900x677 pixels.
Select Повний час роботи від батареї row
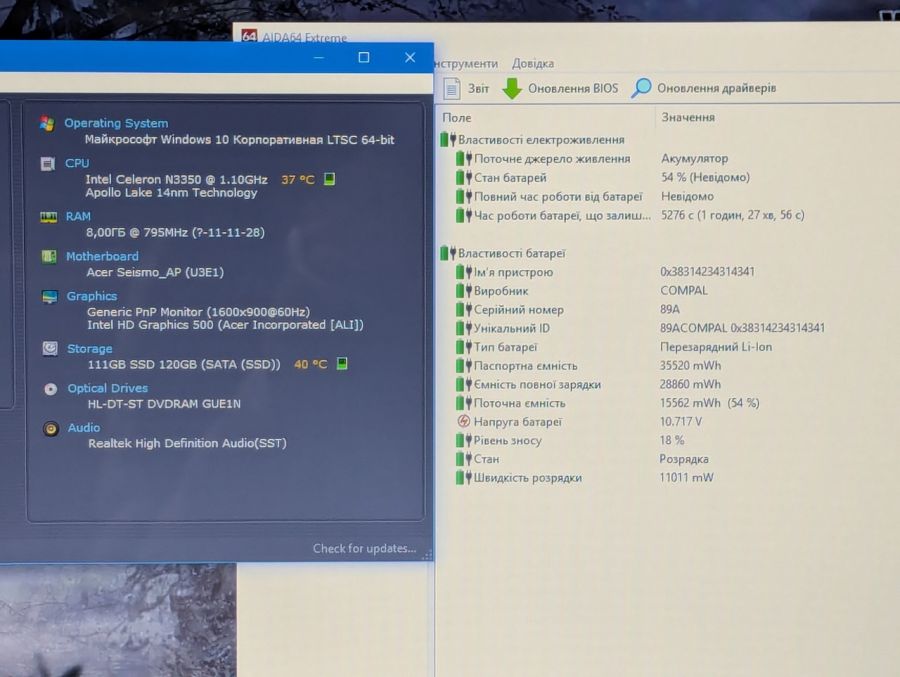[585, 196]
